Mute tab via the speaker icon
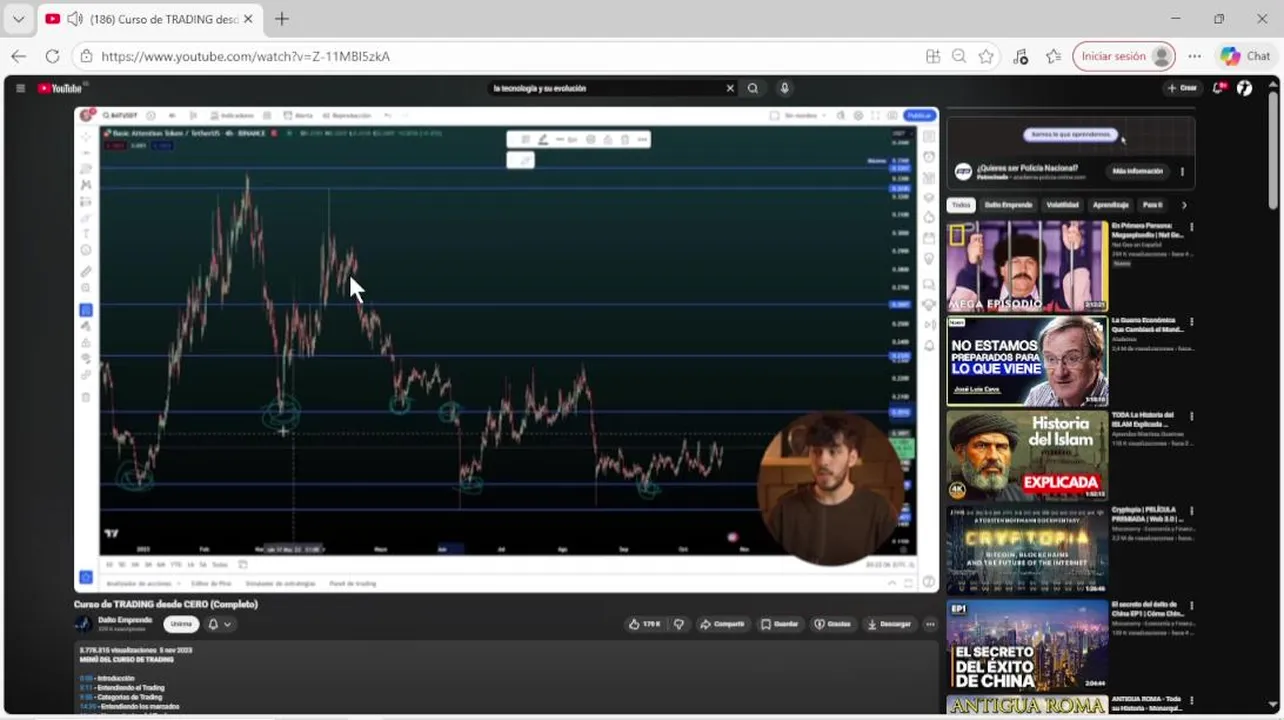1284x720 pixels. point(74,19)
